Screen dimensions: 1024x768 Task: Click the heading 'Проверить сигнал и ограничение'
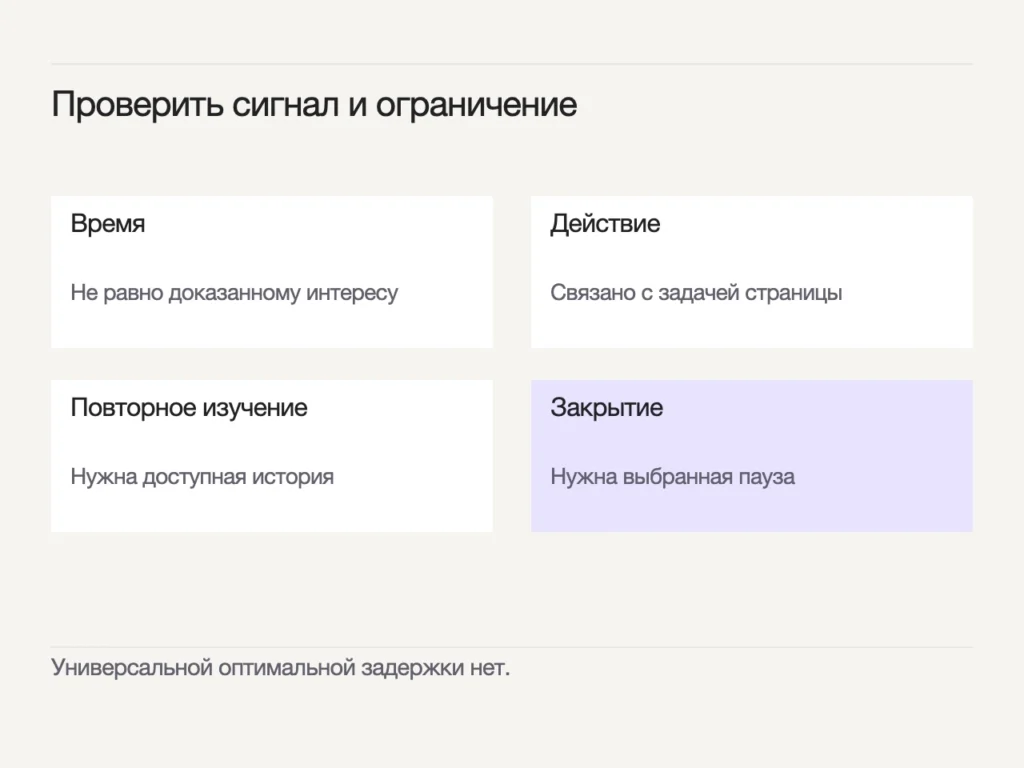pos(314,104)
